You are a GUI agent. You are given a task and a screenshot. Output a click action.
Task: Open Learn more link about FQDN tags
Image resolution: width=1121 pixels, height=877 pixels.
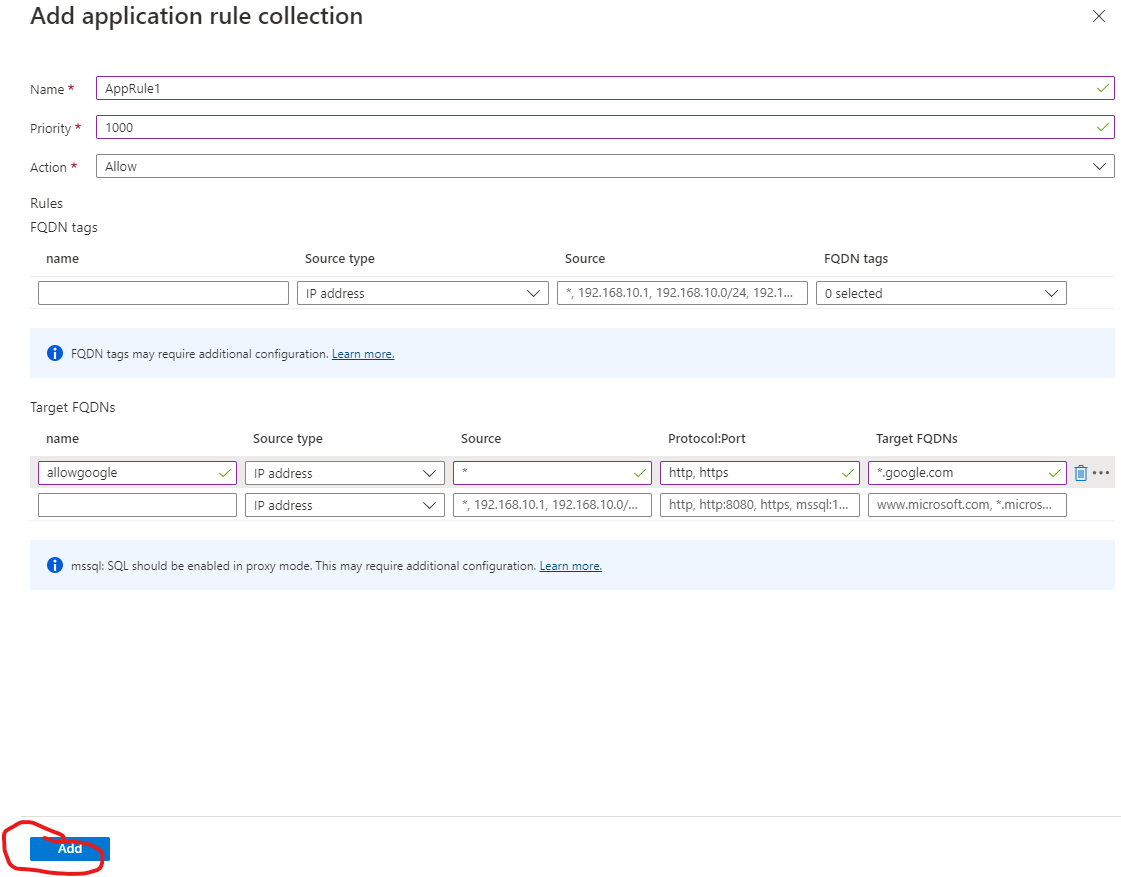363,353
